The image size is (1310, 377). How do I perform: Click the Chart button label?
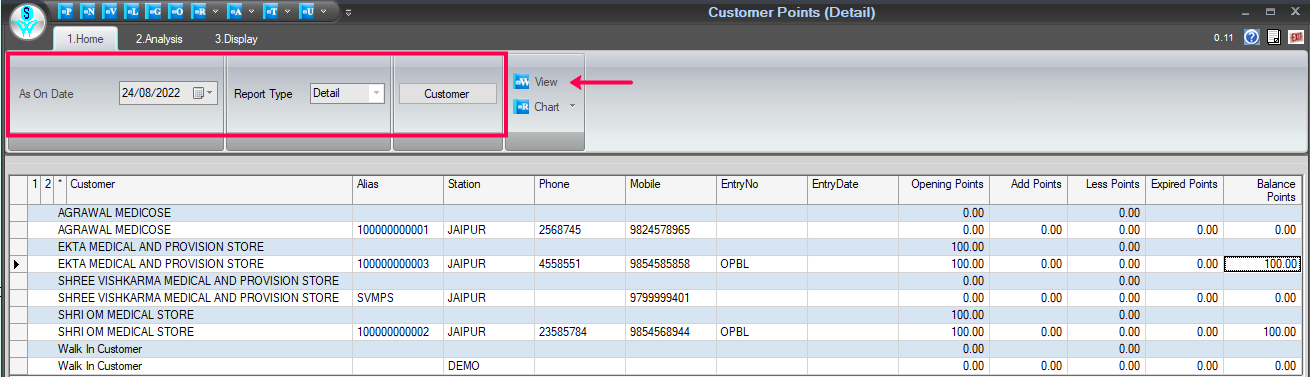(x=547, y=107)
